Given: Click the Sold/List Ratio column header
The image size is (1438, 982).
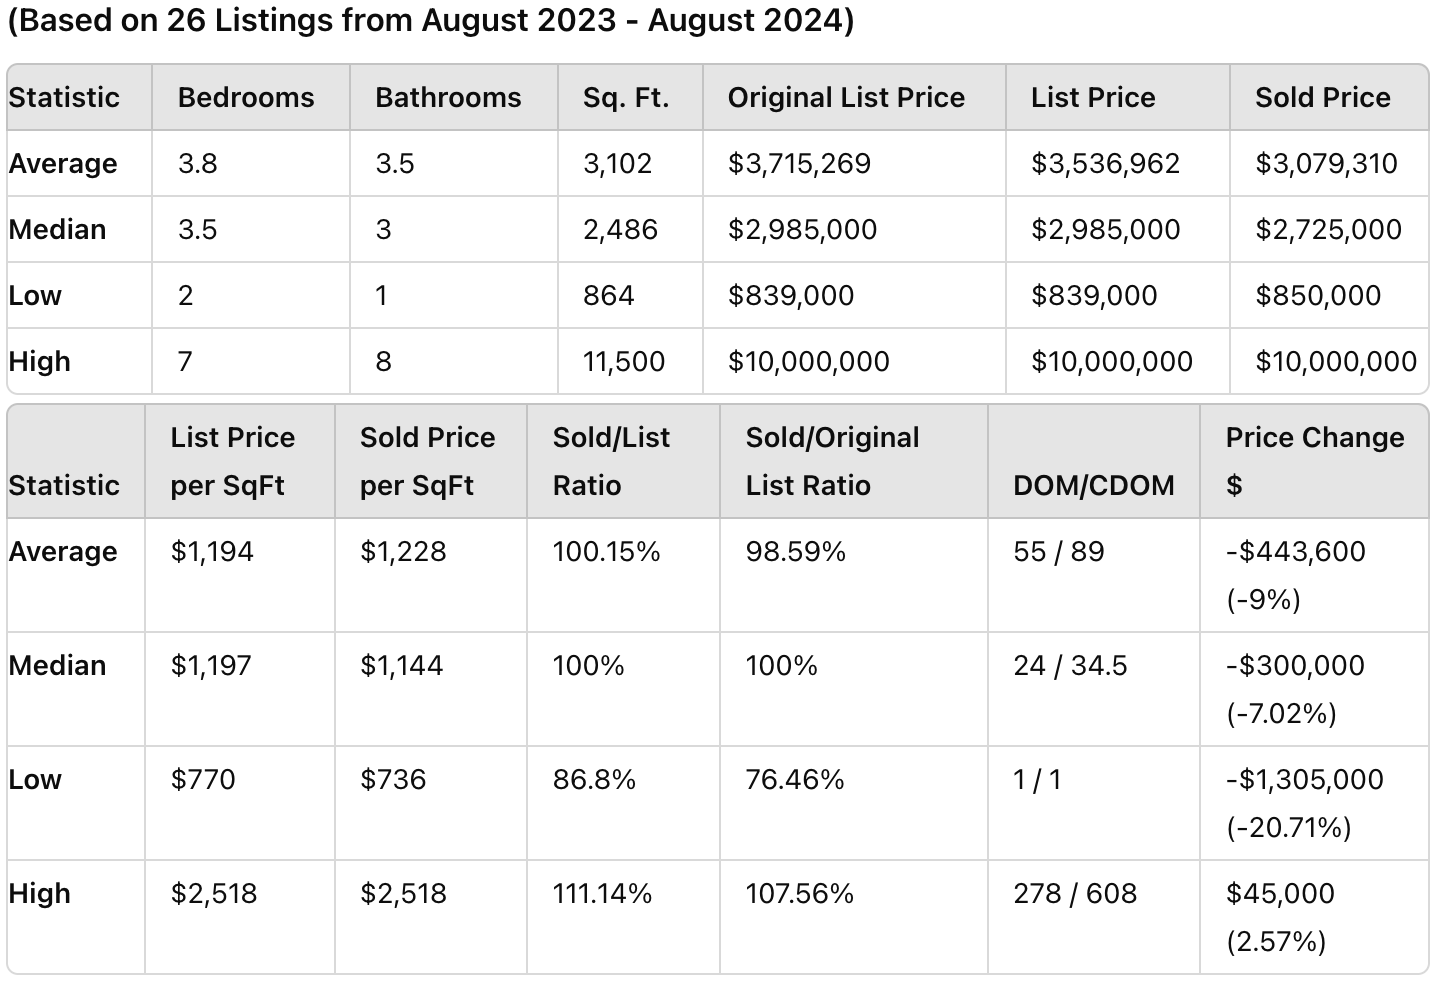Looking at the screenshot, I should click(x=611, y=461).
